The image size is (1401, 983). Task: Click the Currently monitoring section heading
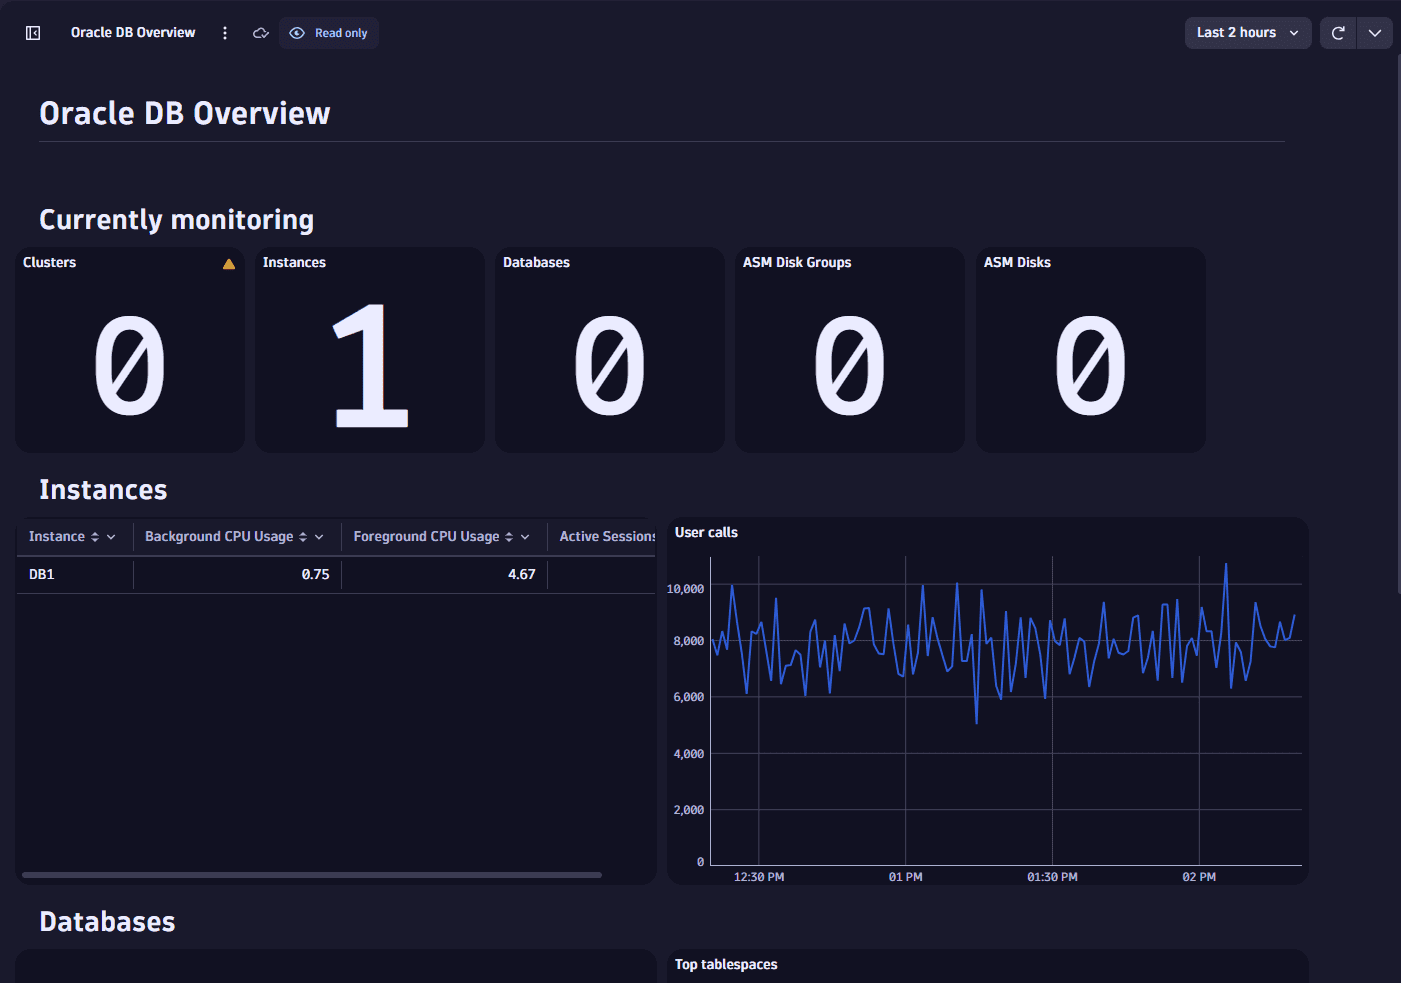tap(176, 220)
